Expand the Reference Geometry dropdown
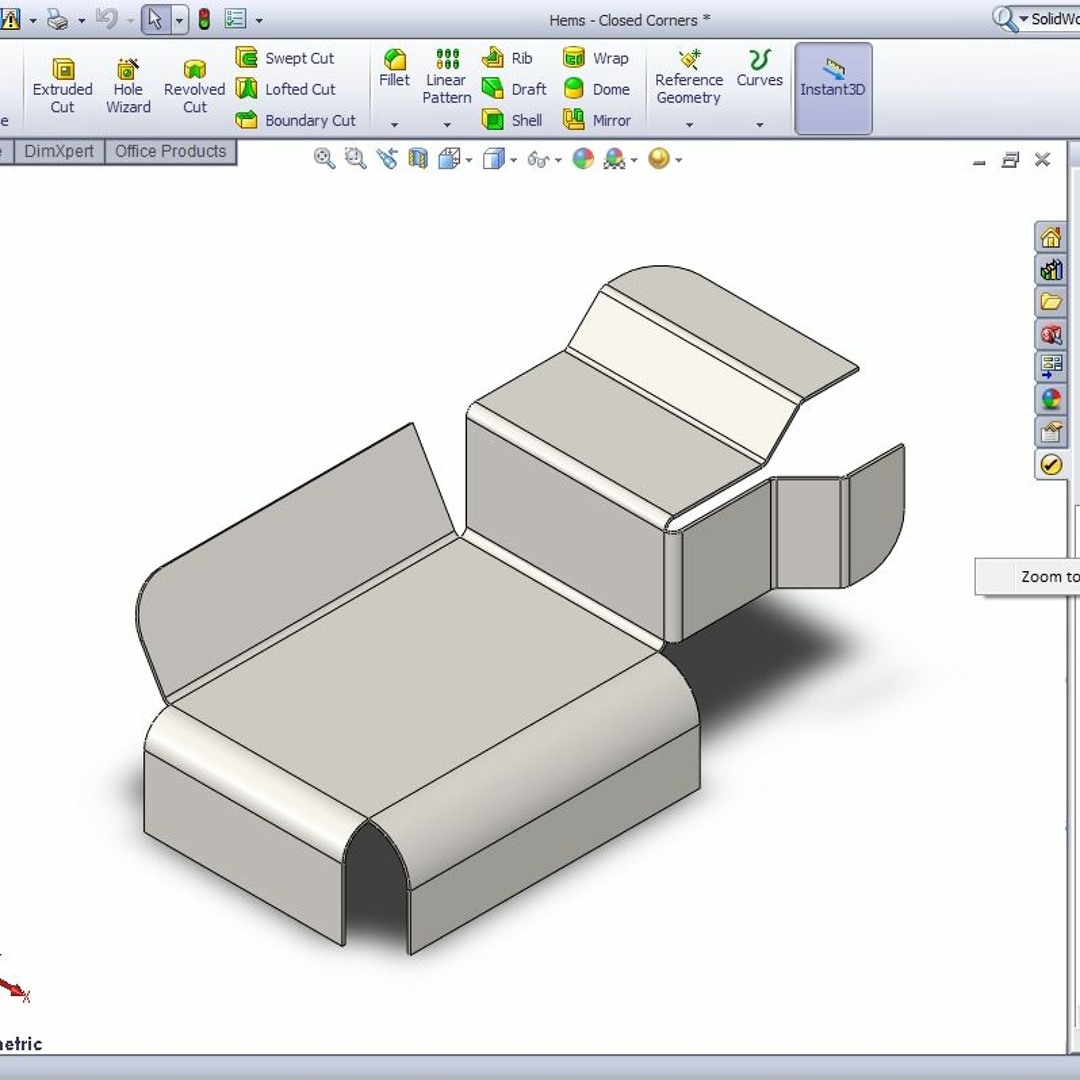1080x1080 pixels. click(689, 125)
